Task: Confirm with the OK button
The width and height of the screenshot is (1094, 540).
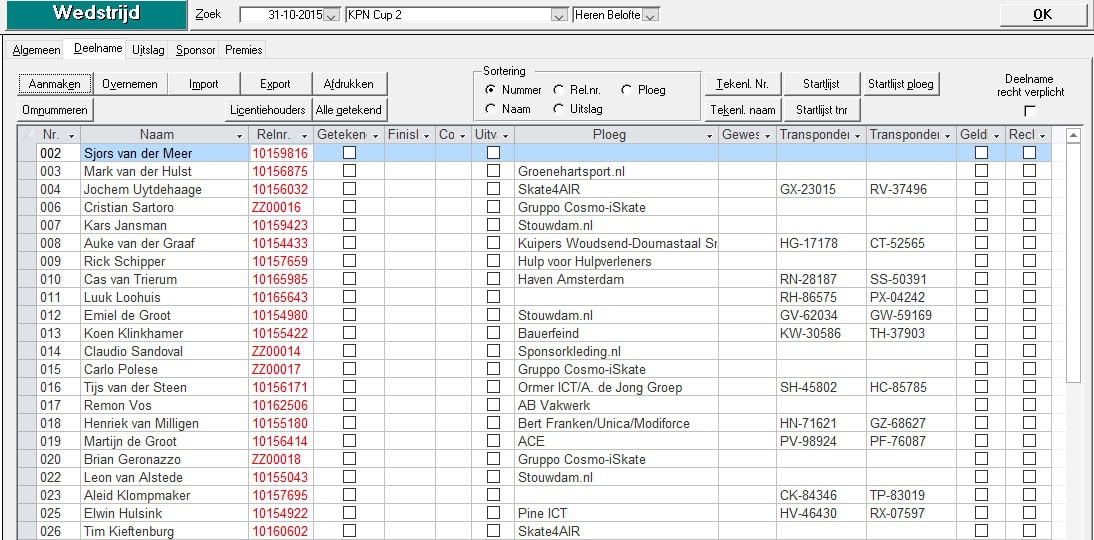Action: pyautogui.click(x=1042, y=15)
